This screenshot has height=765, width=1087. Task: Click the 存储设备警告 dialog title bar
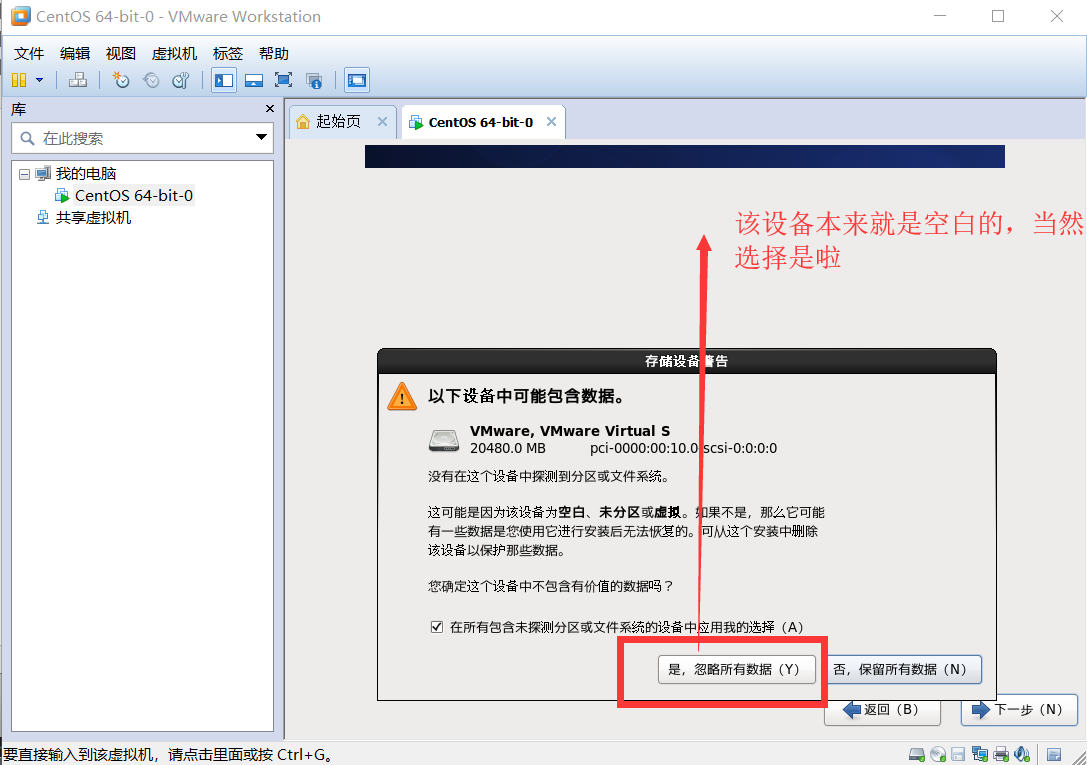(686, 361)
